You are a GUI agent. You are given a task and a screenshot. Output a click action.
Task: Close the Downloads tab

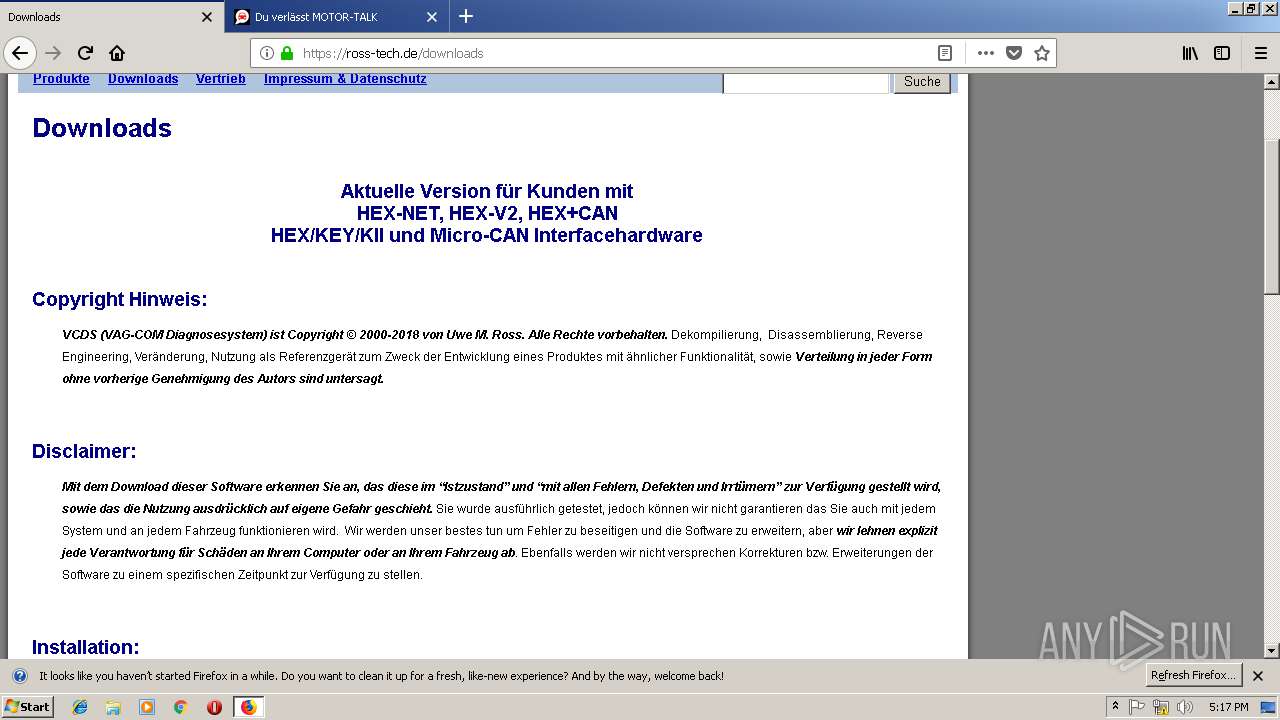pyautogui.click(x=207, y=17)
